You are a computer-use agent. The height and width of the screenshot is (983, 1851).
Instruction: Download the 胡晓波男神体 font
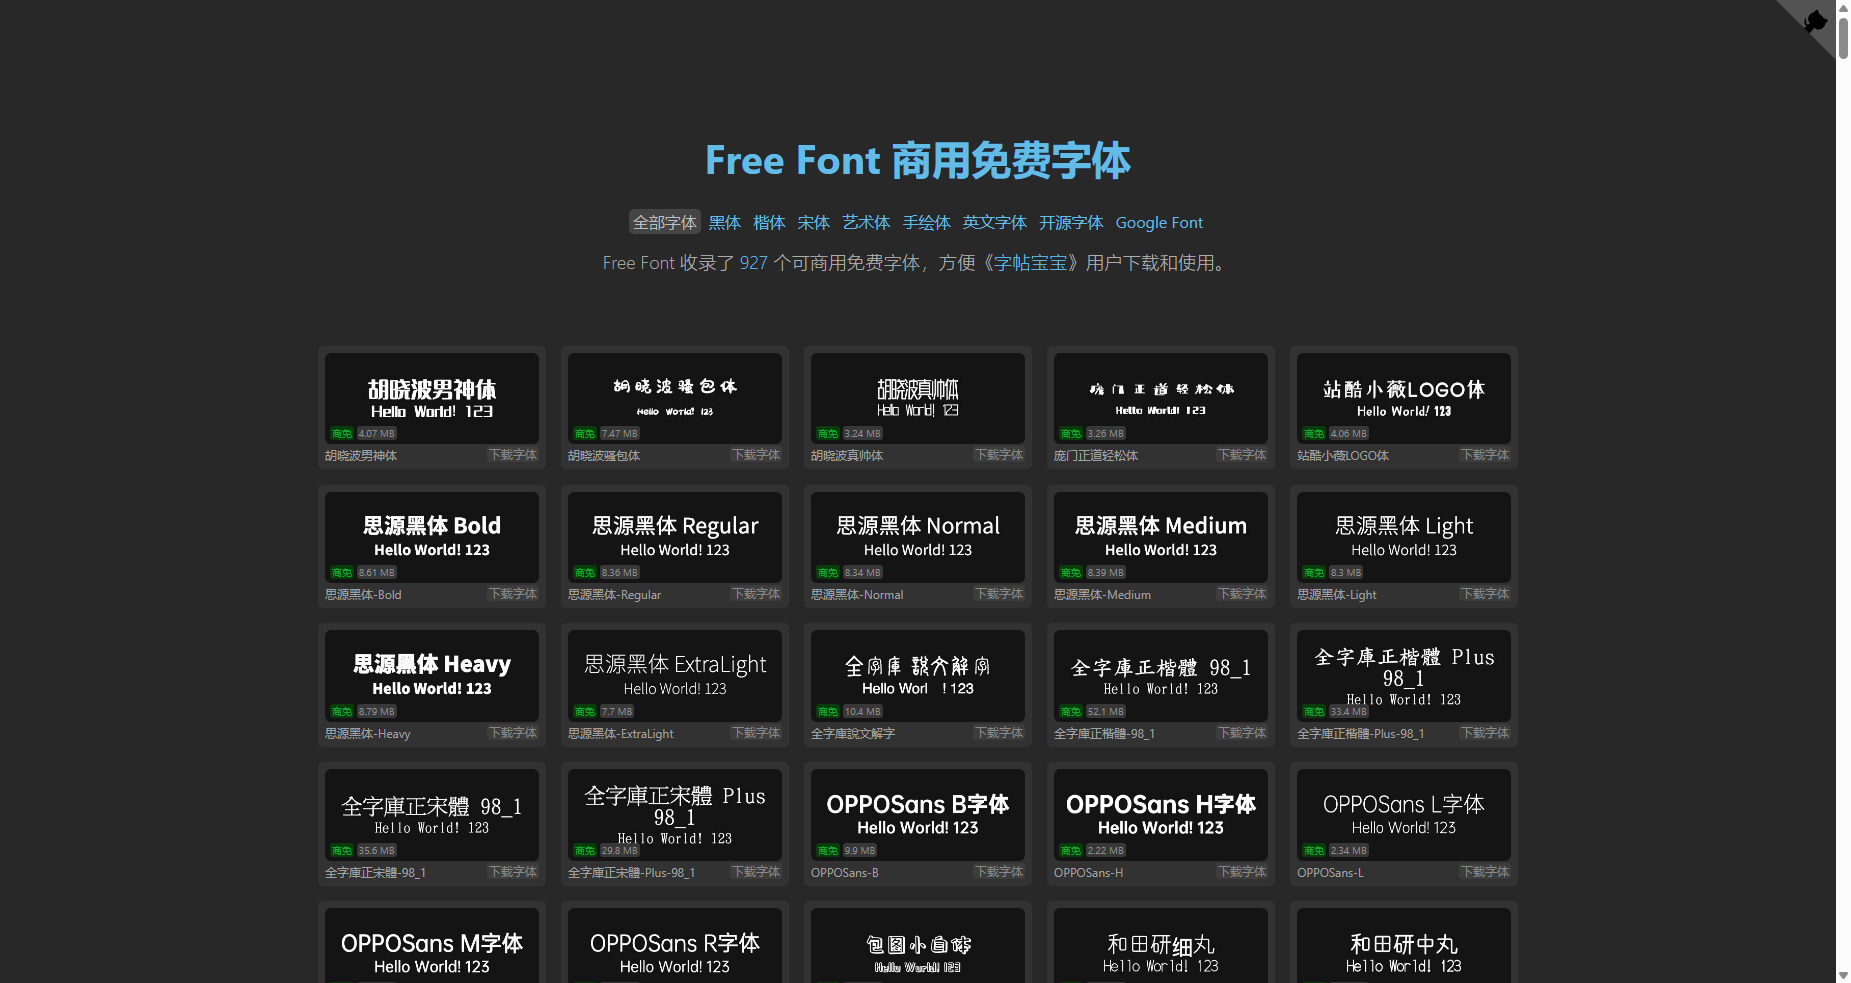pos(513,455)
